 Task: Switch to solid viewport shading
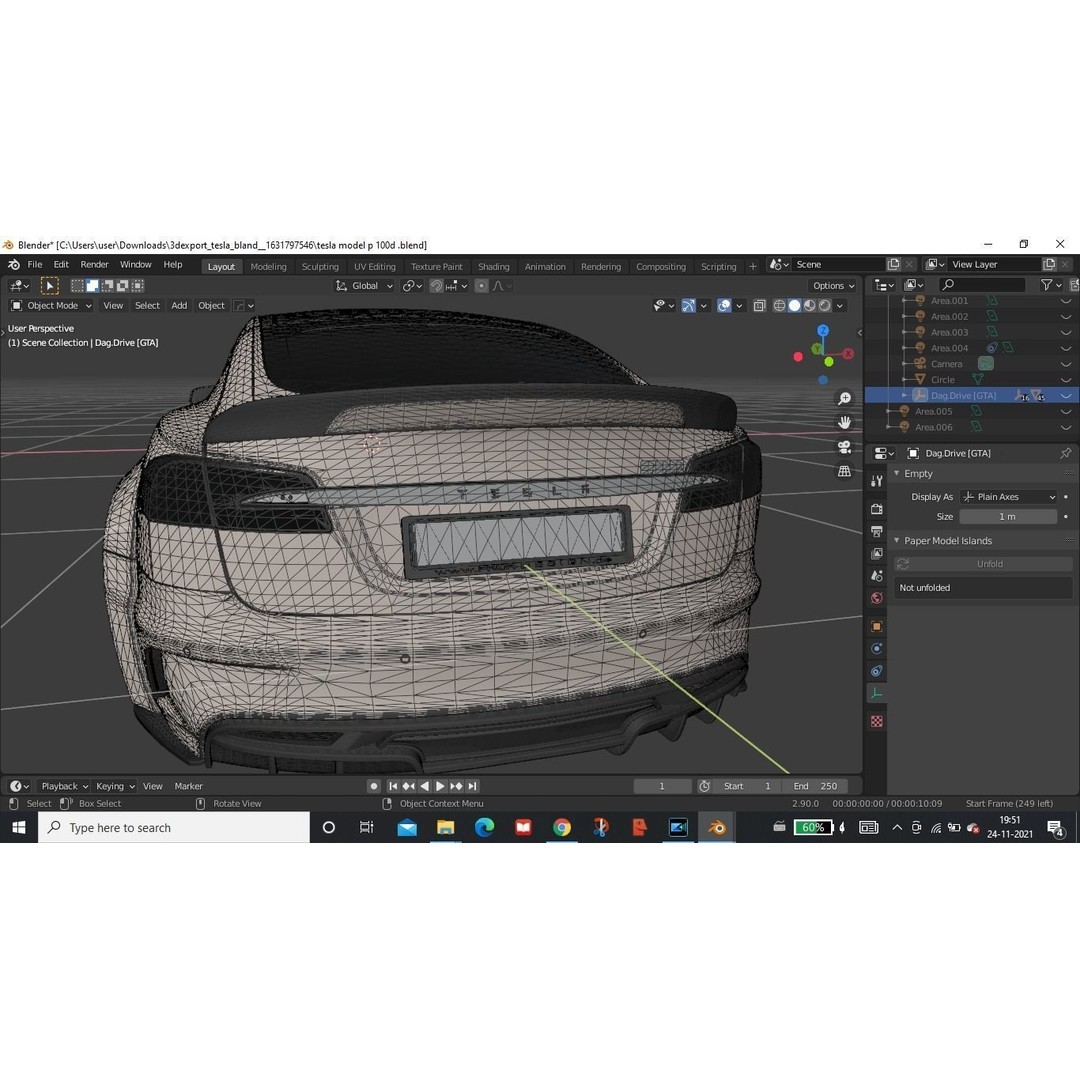[794, 305]
